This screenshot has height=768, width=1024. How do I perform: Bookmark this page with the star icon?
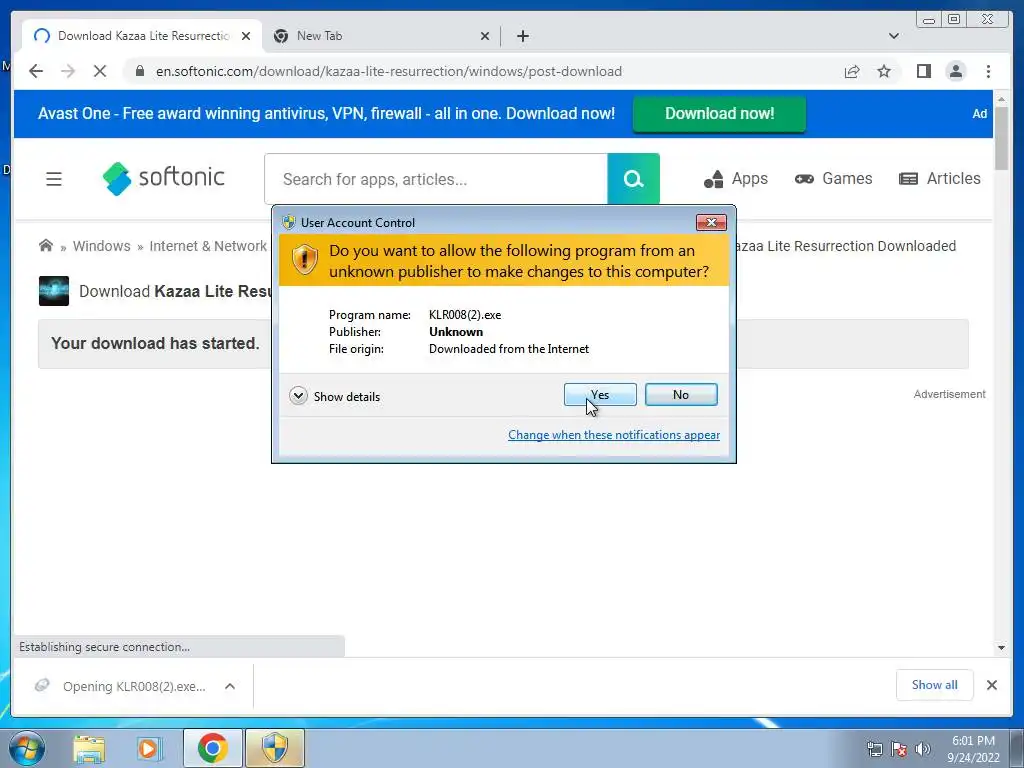pos(884,71)
